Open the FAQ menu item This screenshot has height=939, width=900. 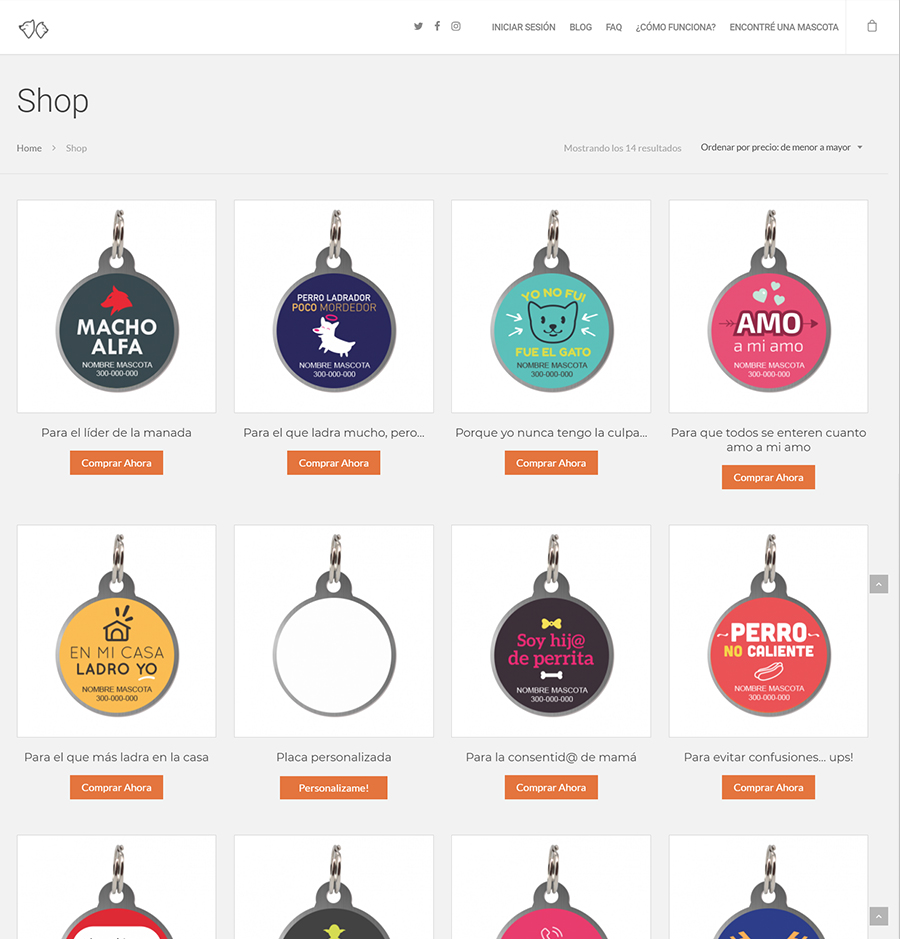click(x=614, y=27)
